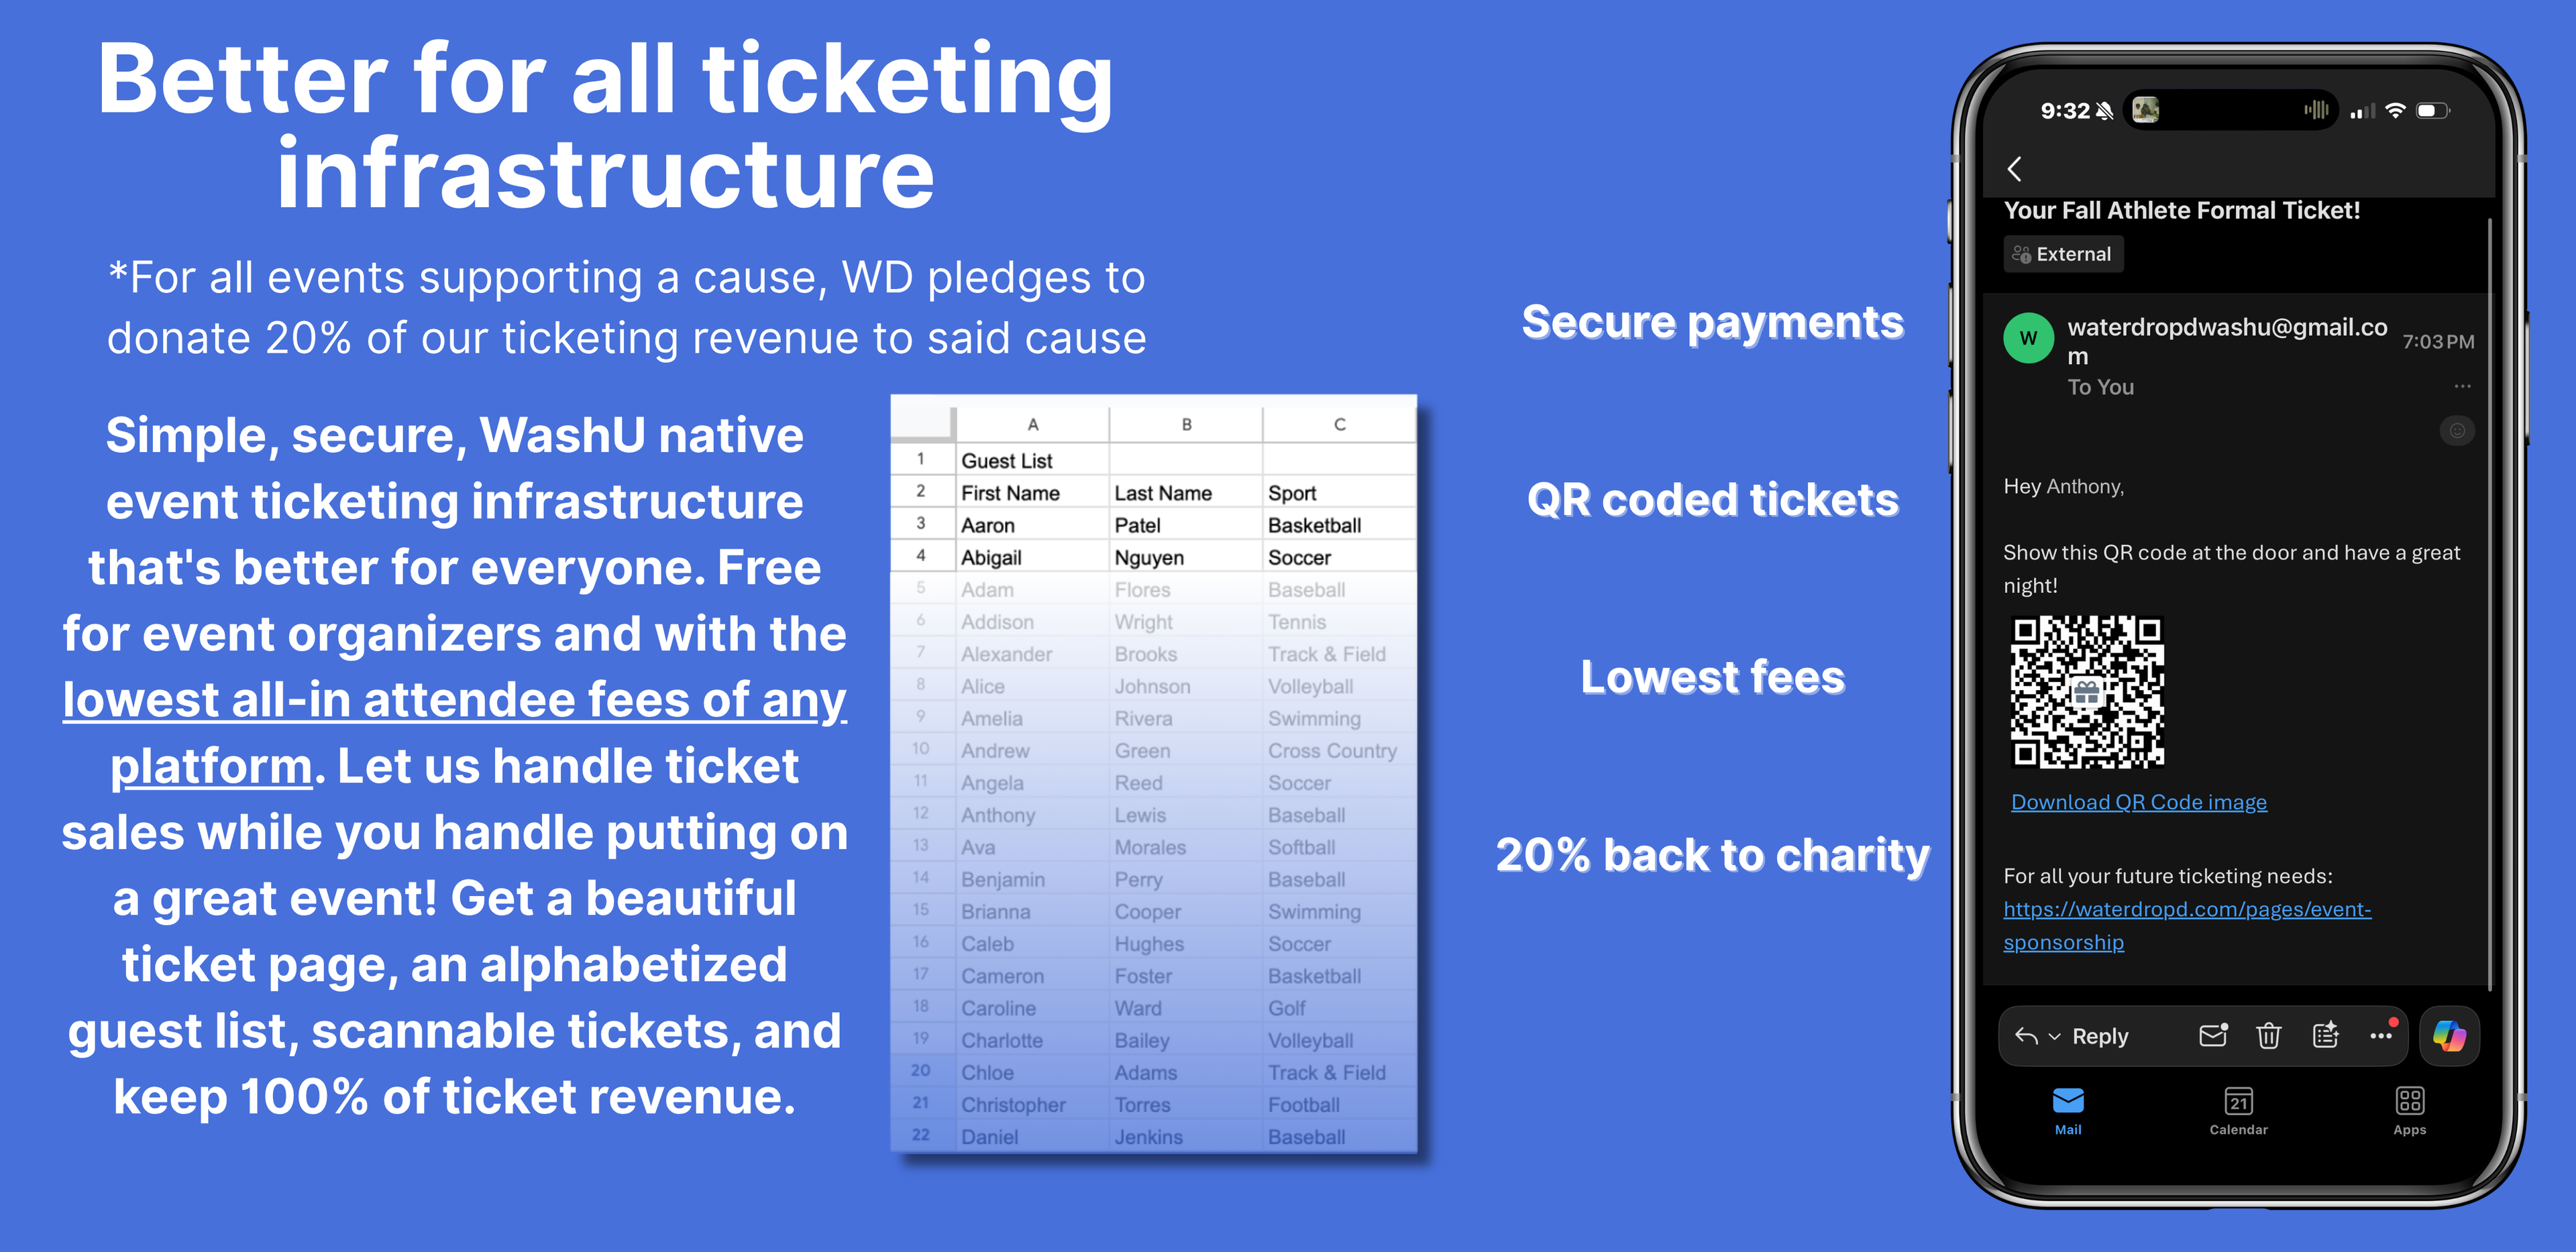Select the Guest List cell in spreadsheet
Screen dimensions: 2576x1252
(x=1006, y=460)
